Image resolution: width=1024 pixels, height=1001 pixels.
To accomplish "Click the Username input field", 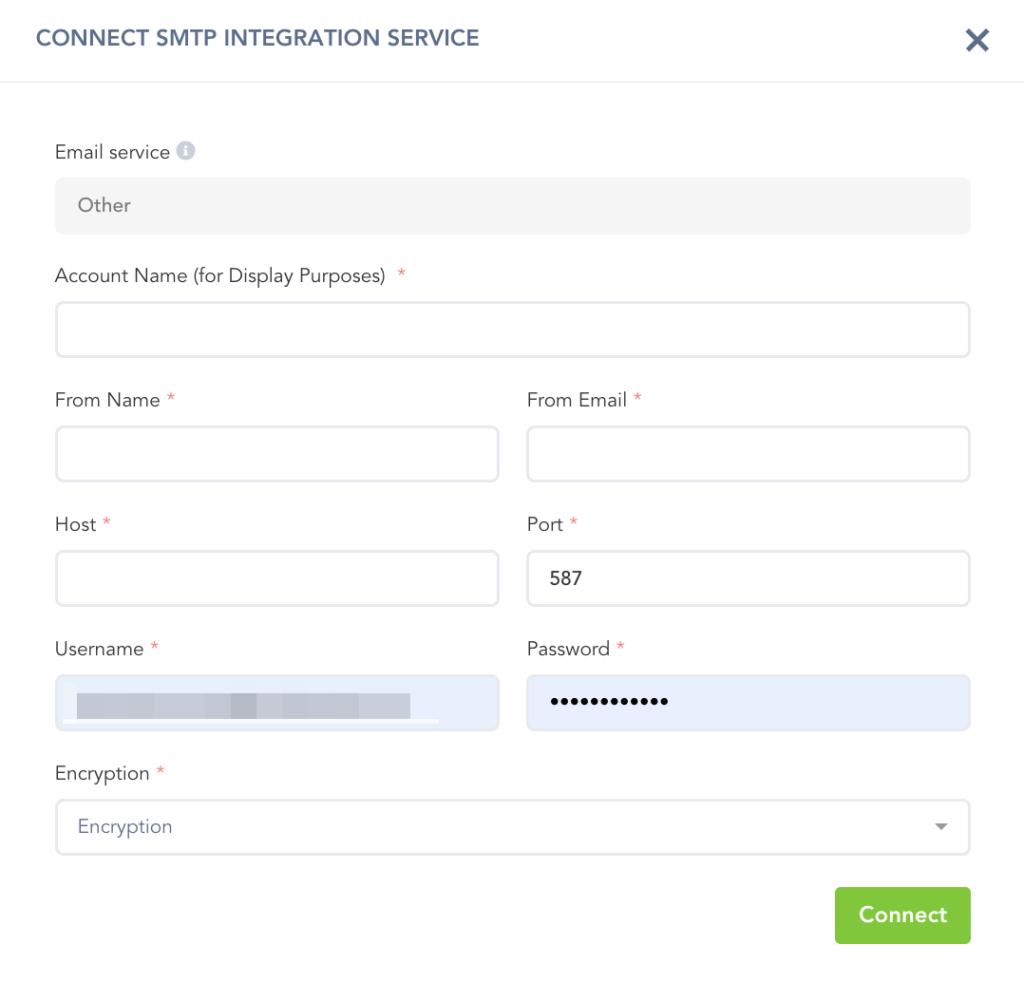I will point(277,703).
